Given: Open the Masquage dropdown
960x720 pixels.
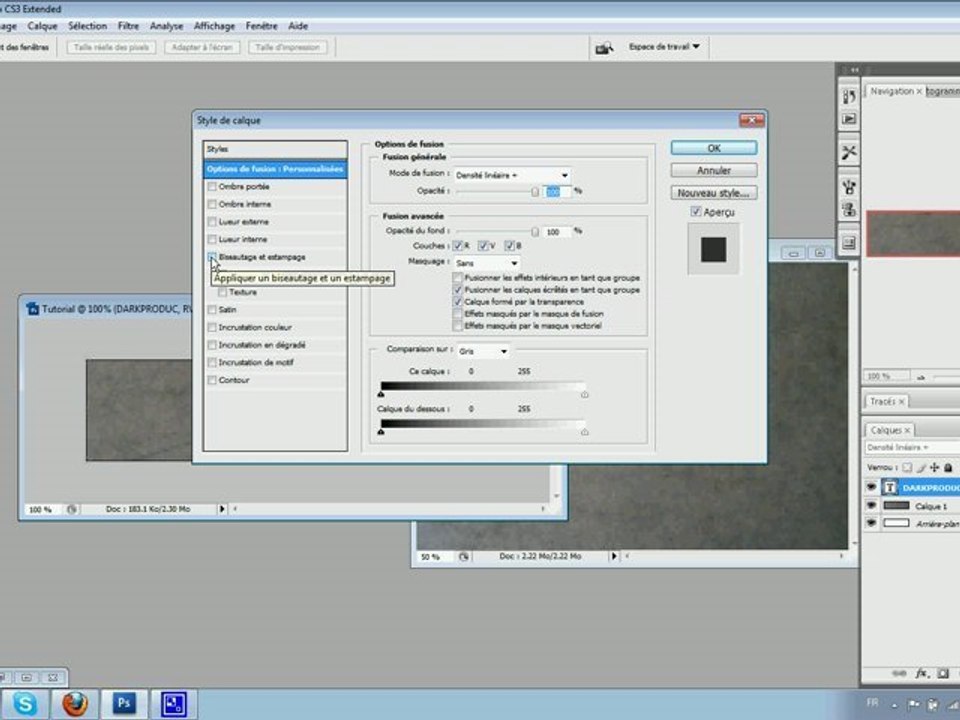Looking at the screenshot, I should coord(487,263).
